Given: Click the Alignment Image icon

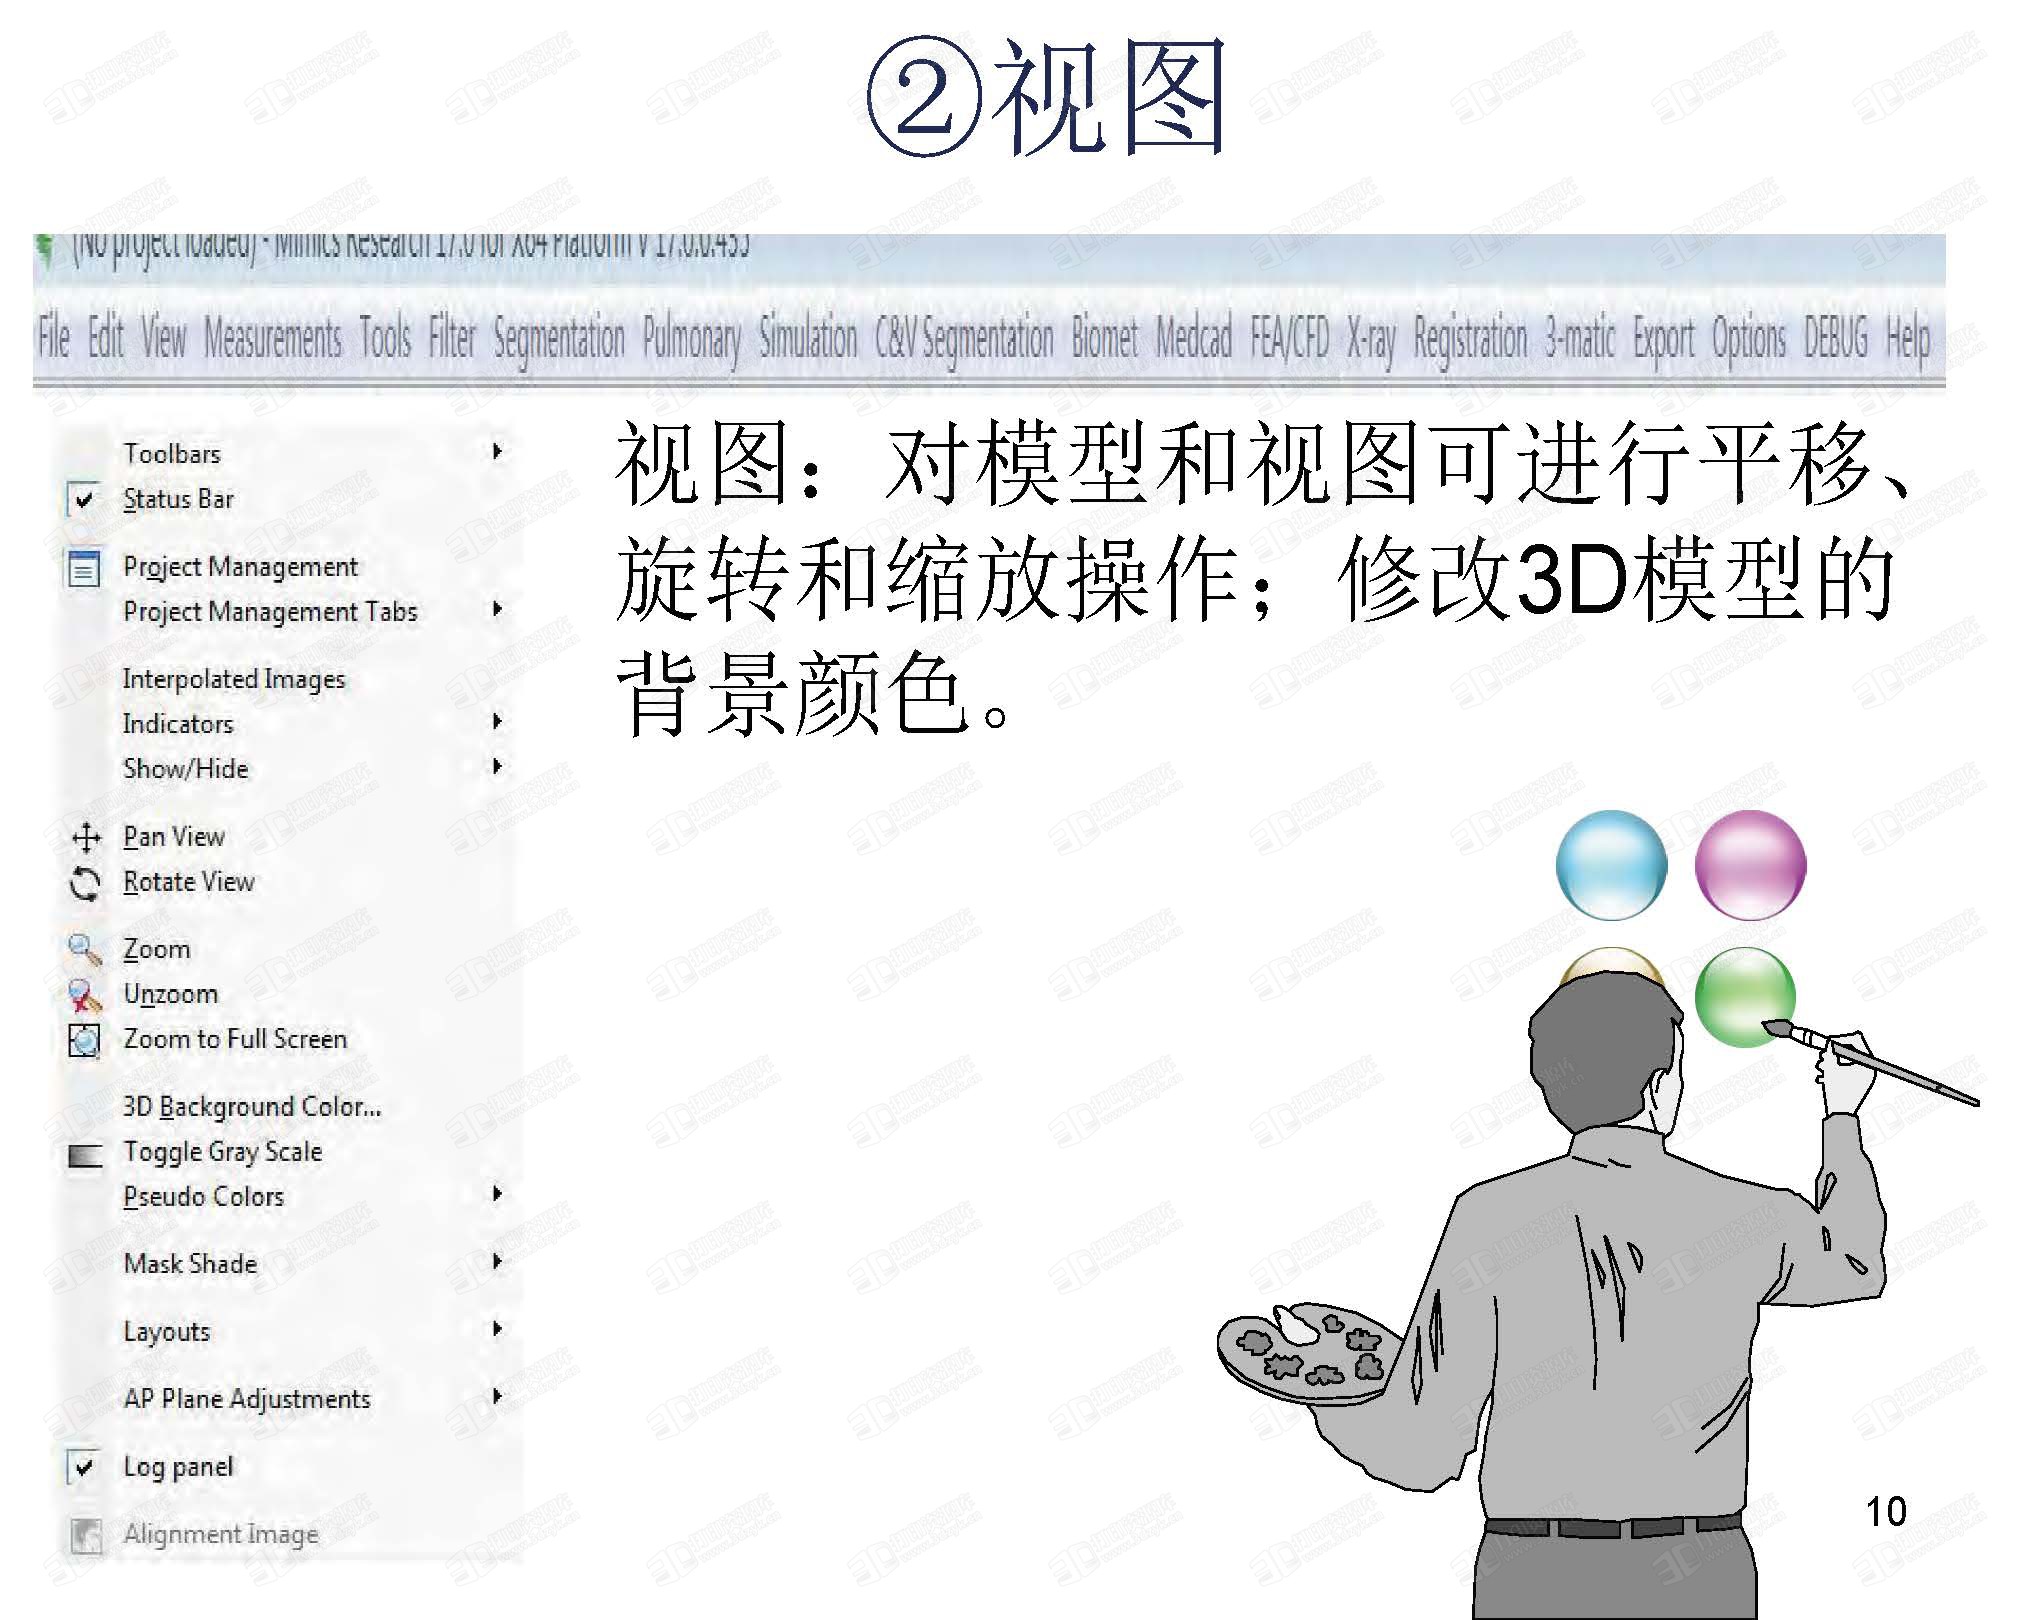Looking at the screenshot, I should 86,1535.
